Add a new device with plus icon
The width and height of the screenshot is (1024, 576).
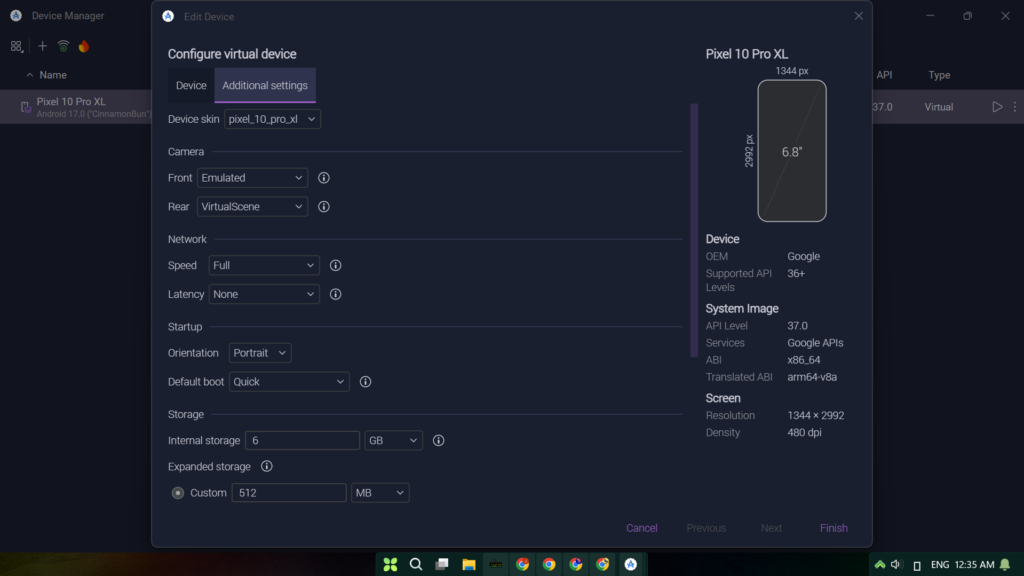pyautogui.click(x=42, y=46)
